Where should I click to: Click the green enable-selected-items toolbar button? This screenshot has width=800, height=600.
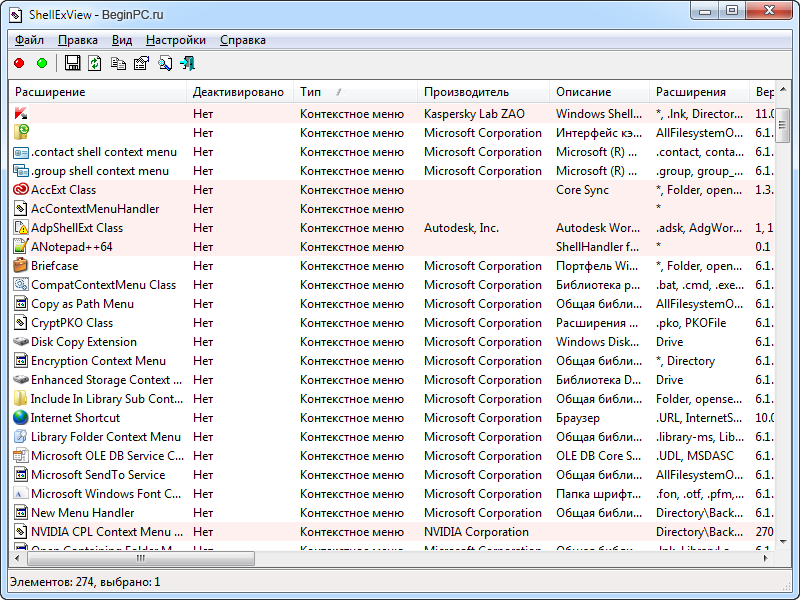42,63
